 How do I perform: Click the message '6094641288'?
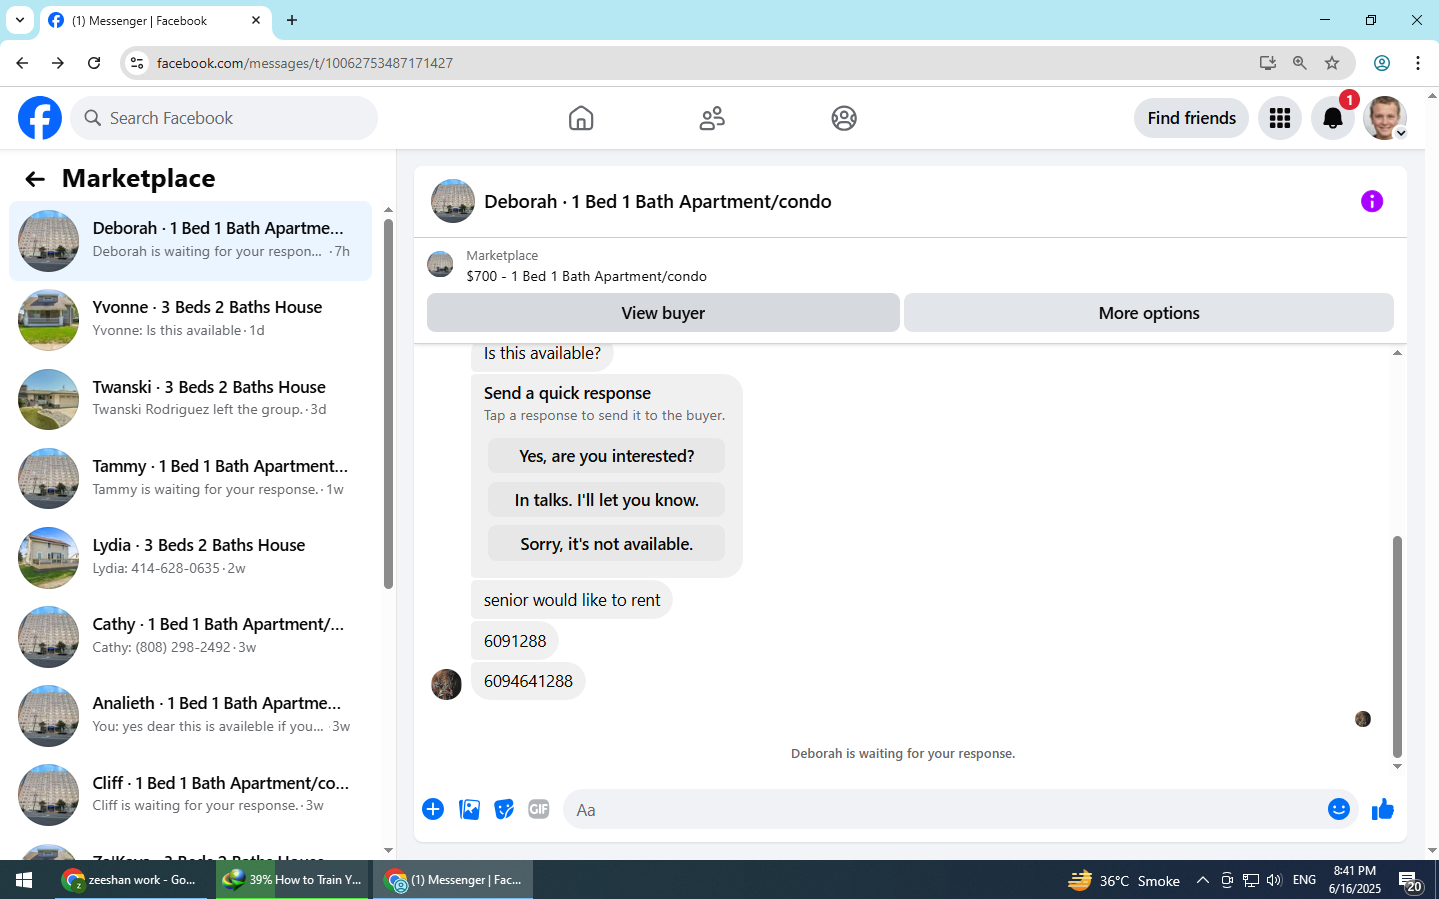pos(528,681)
